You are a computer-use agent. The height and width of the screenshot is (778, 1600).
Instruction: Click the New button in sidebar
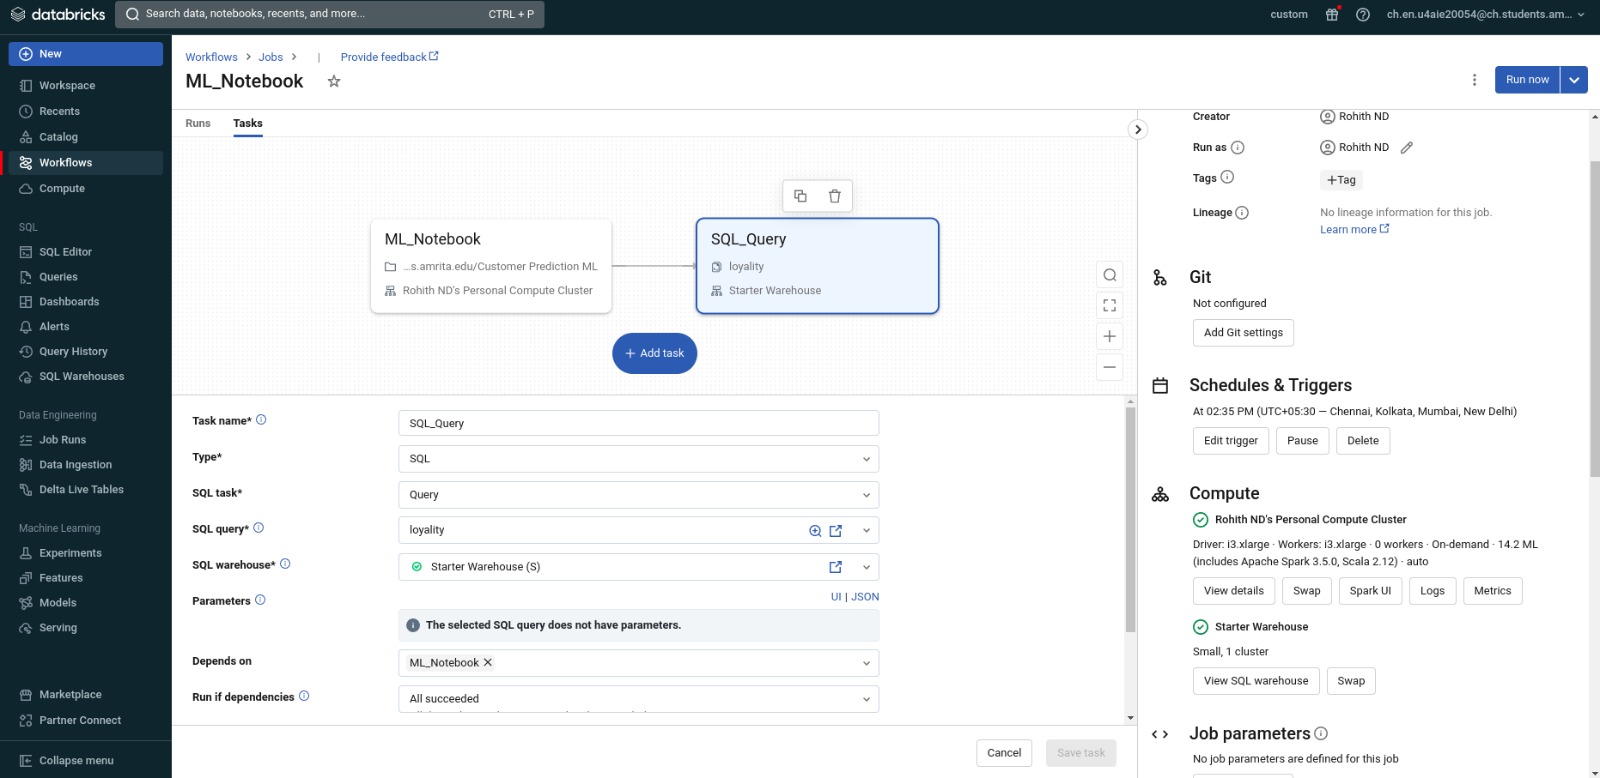point(85,54)
